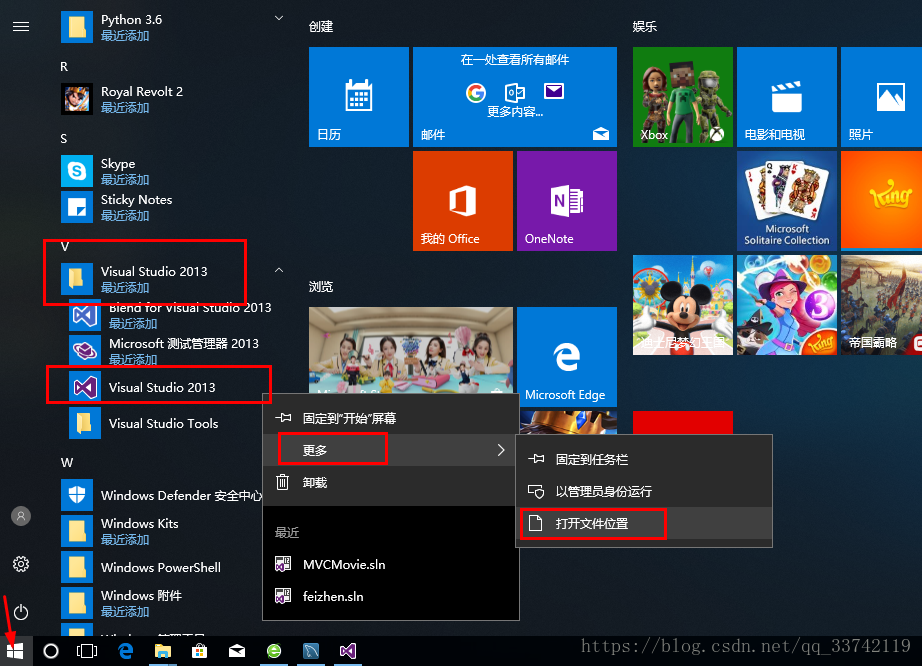This screenshot has width=922, height=666.
Task: Open the King game tile
Action: [881, 201]
